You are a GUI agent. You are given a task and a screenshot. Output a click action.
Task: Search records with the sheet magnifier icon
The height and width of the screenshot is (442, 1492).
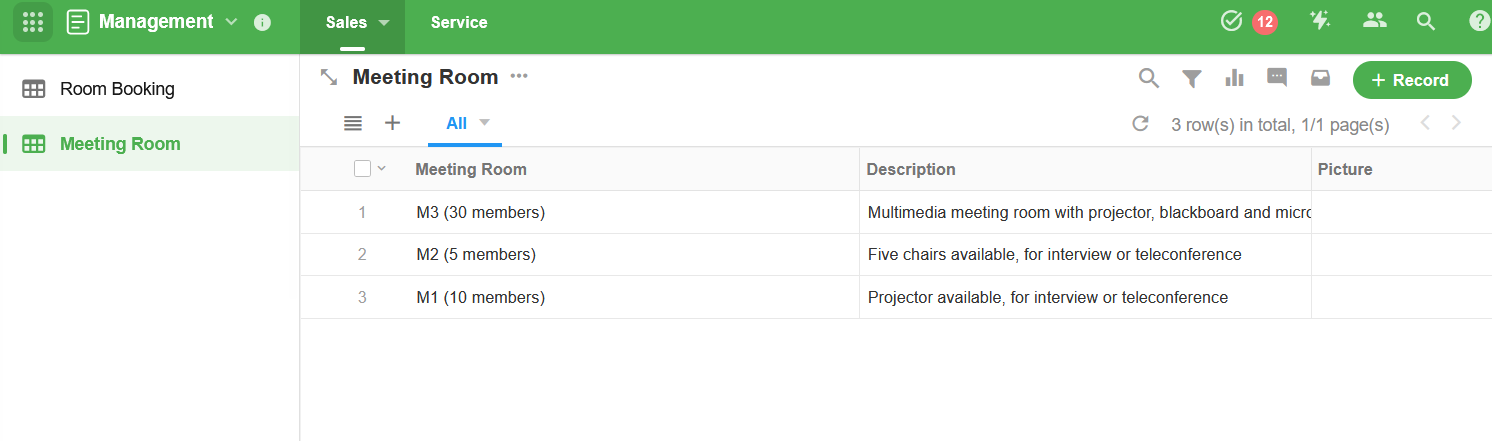tap(1149, 78)
